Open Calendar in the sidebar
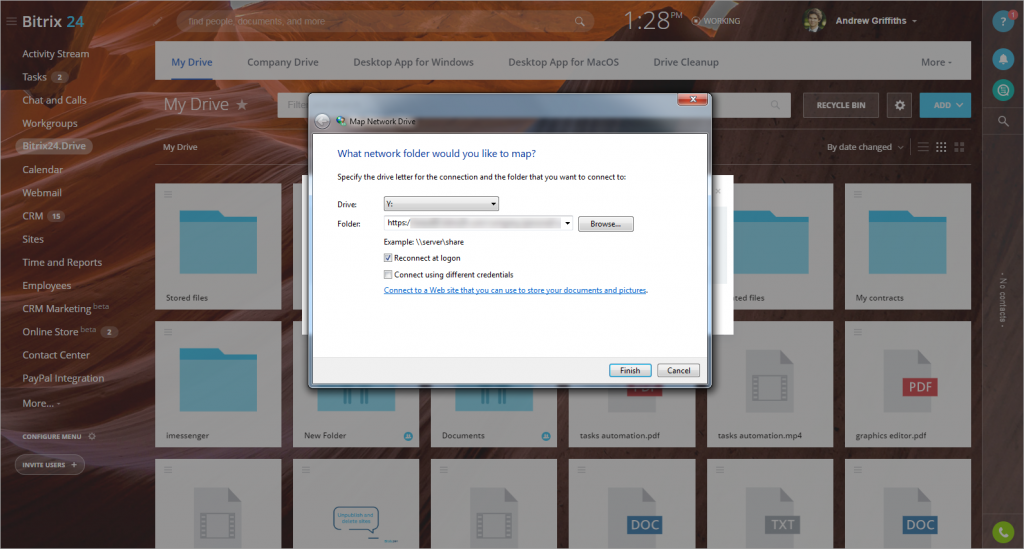Viewport: 1024px width, 549px height. (x=42, y=170)
